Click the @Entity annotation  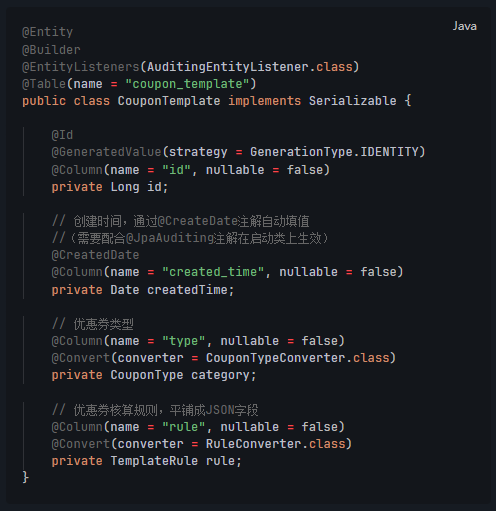pos(47,32)
